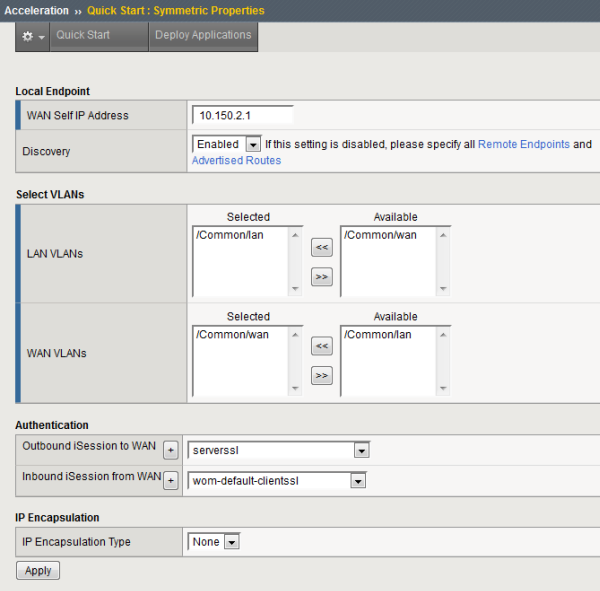Screen dimensions: 600x591
Task: Click the WAN VLANs move-right >> button
Action: pos(321,376)
